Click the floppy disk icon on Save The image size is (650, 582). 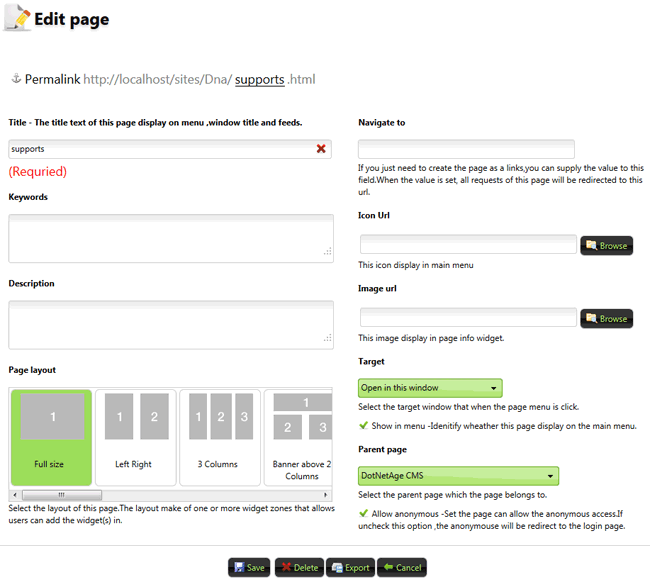239,567
